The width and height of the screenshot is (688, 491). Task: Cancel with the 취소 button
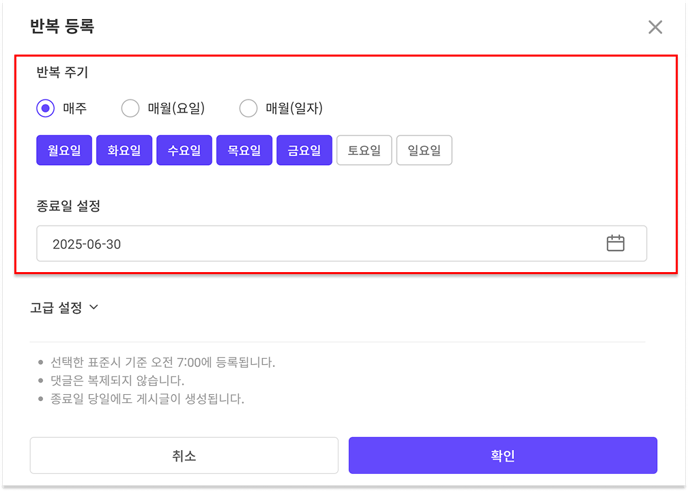[x=184, y=455]
